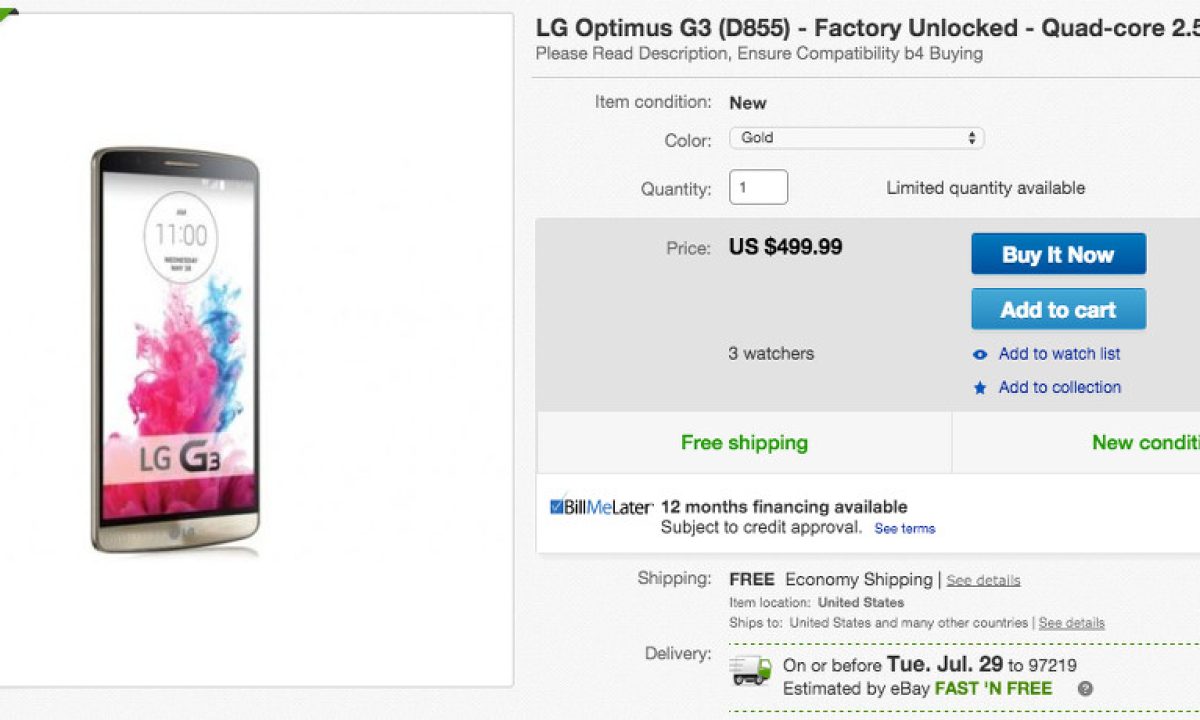Click the eye icon beside watch list

980,354
